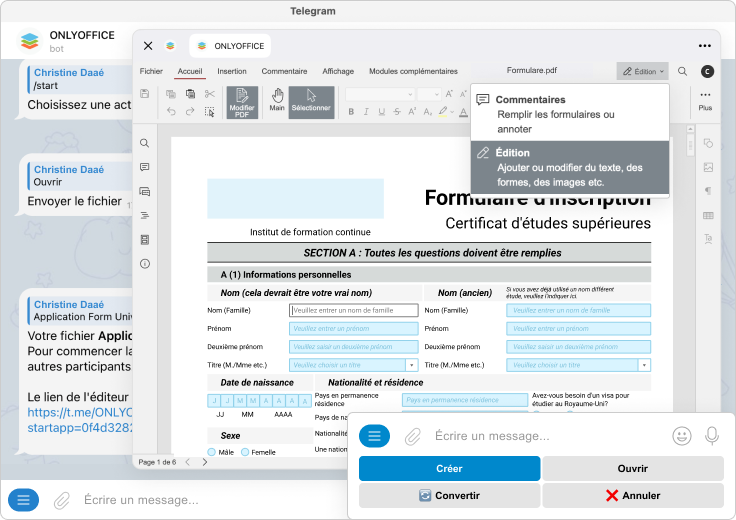Open the Édition mode dropdown
The height and width of the screenshot is (520, 736).
point(643,71)
